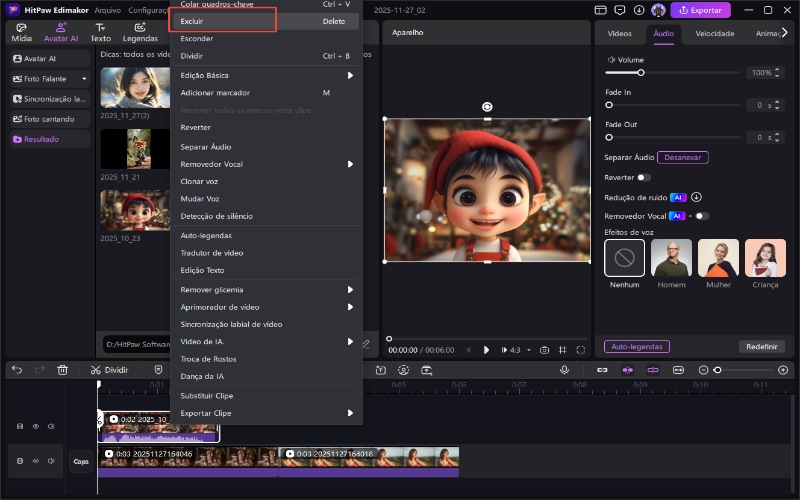The height and width of the screenshot is (500, 800).
Task: Click the Exportar button
Action: [x=700, y=10]
